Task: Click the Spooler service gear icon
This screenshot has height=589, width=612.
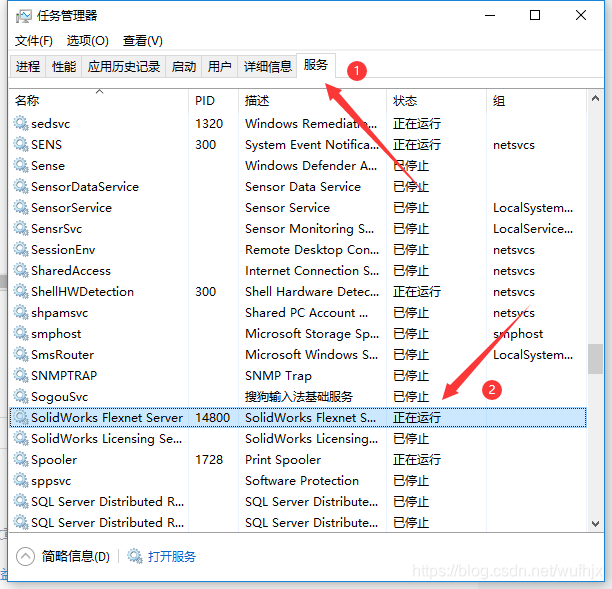Action: [20, 460]
